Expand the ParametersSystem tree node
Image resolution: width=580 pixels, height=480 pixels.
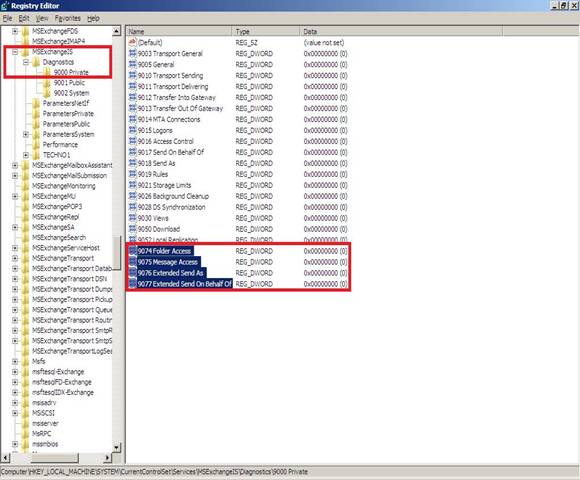tap(26, 134)
